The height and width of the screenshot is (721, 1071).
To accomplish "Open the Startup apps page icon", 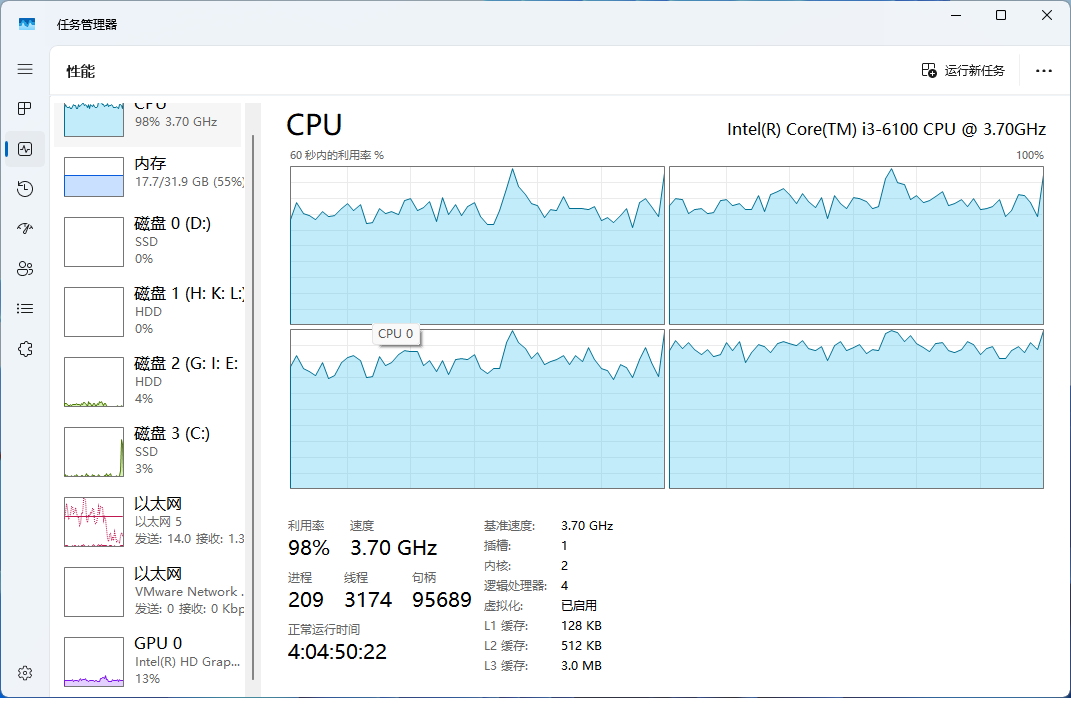I will pyautogui.click(x=26, y=229).
